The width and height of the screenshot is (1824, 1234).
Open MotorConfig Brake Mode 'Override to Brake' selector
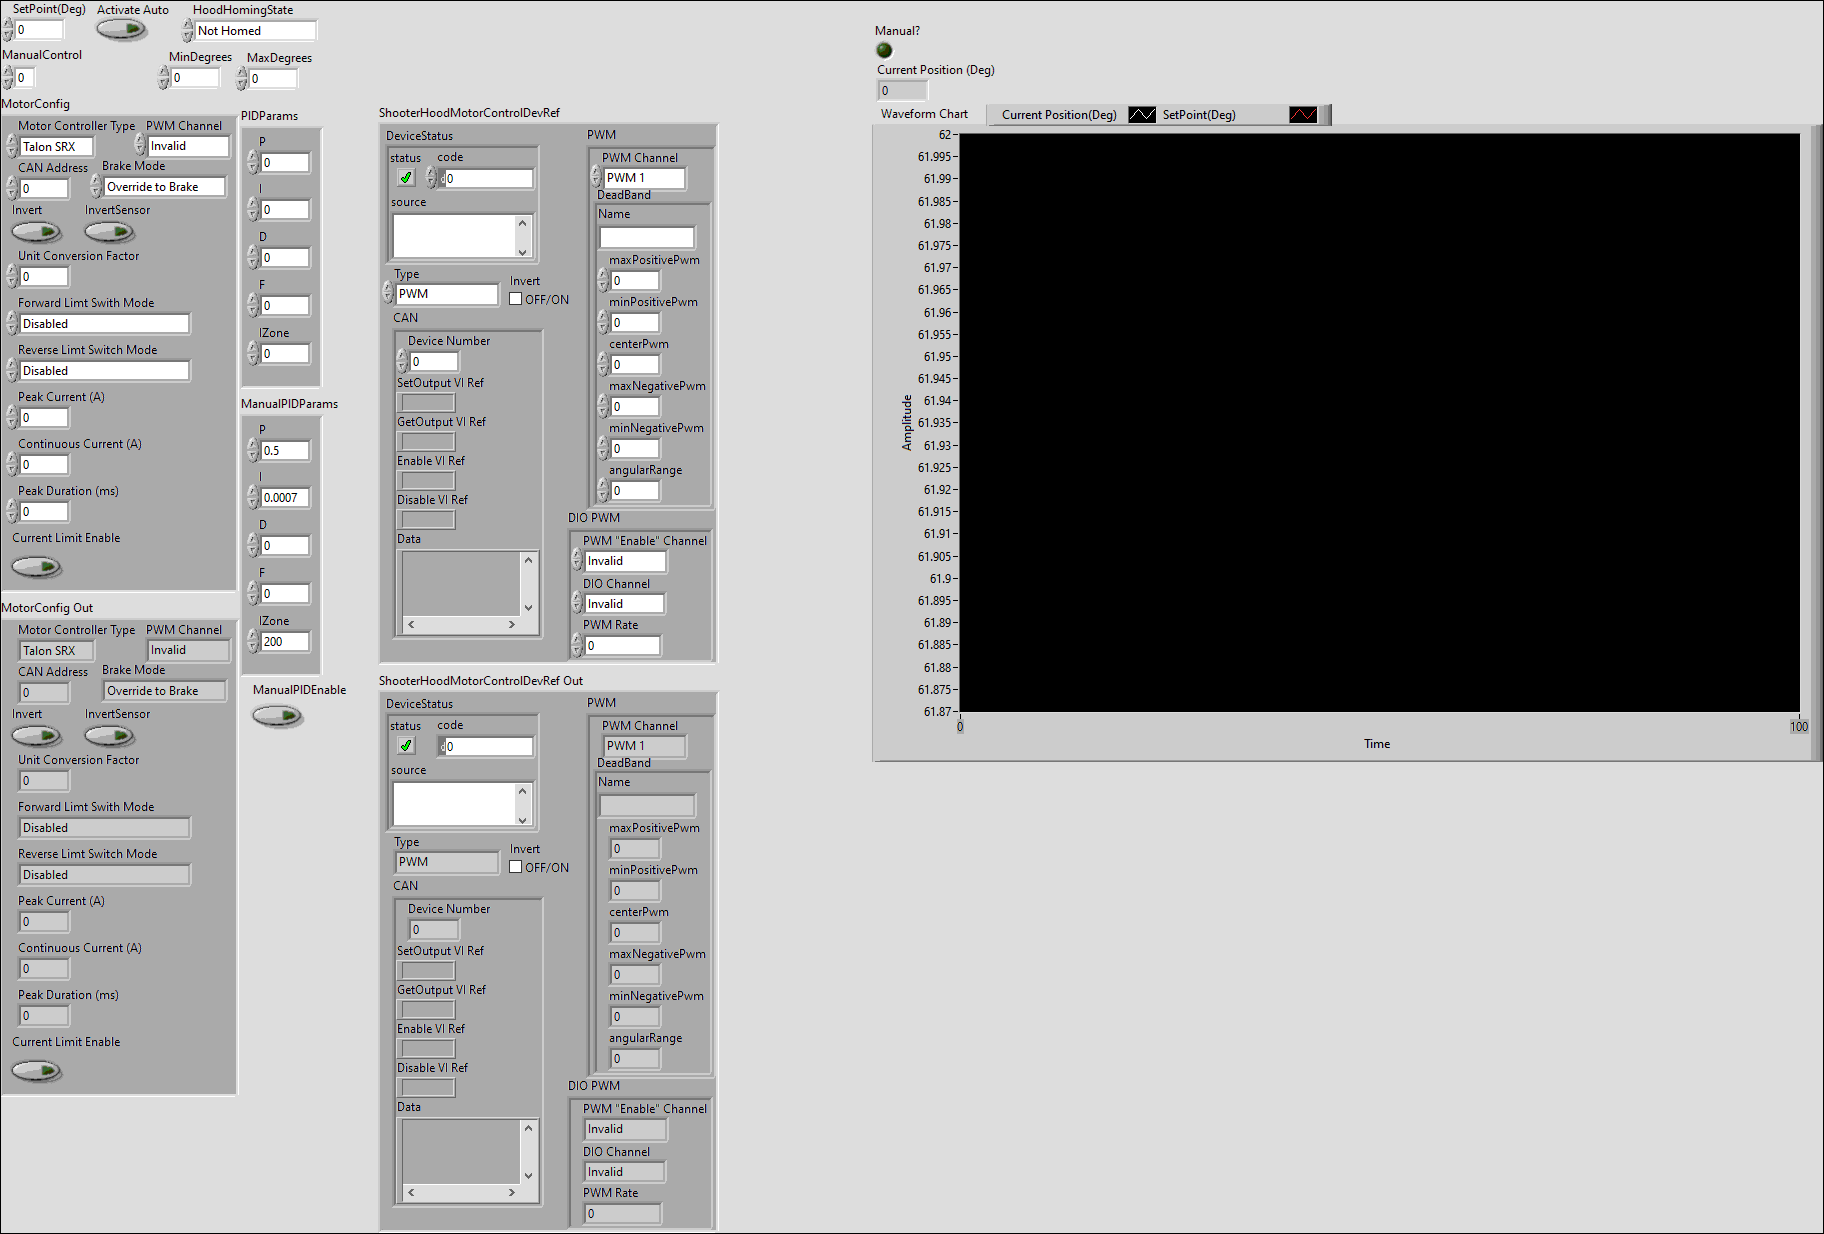click(164, 187)
